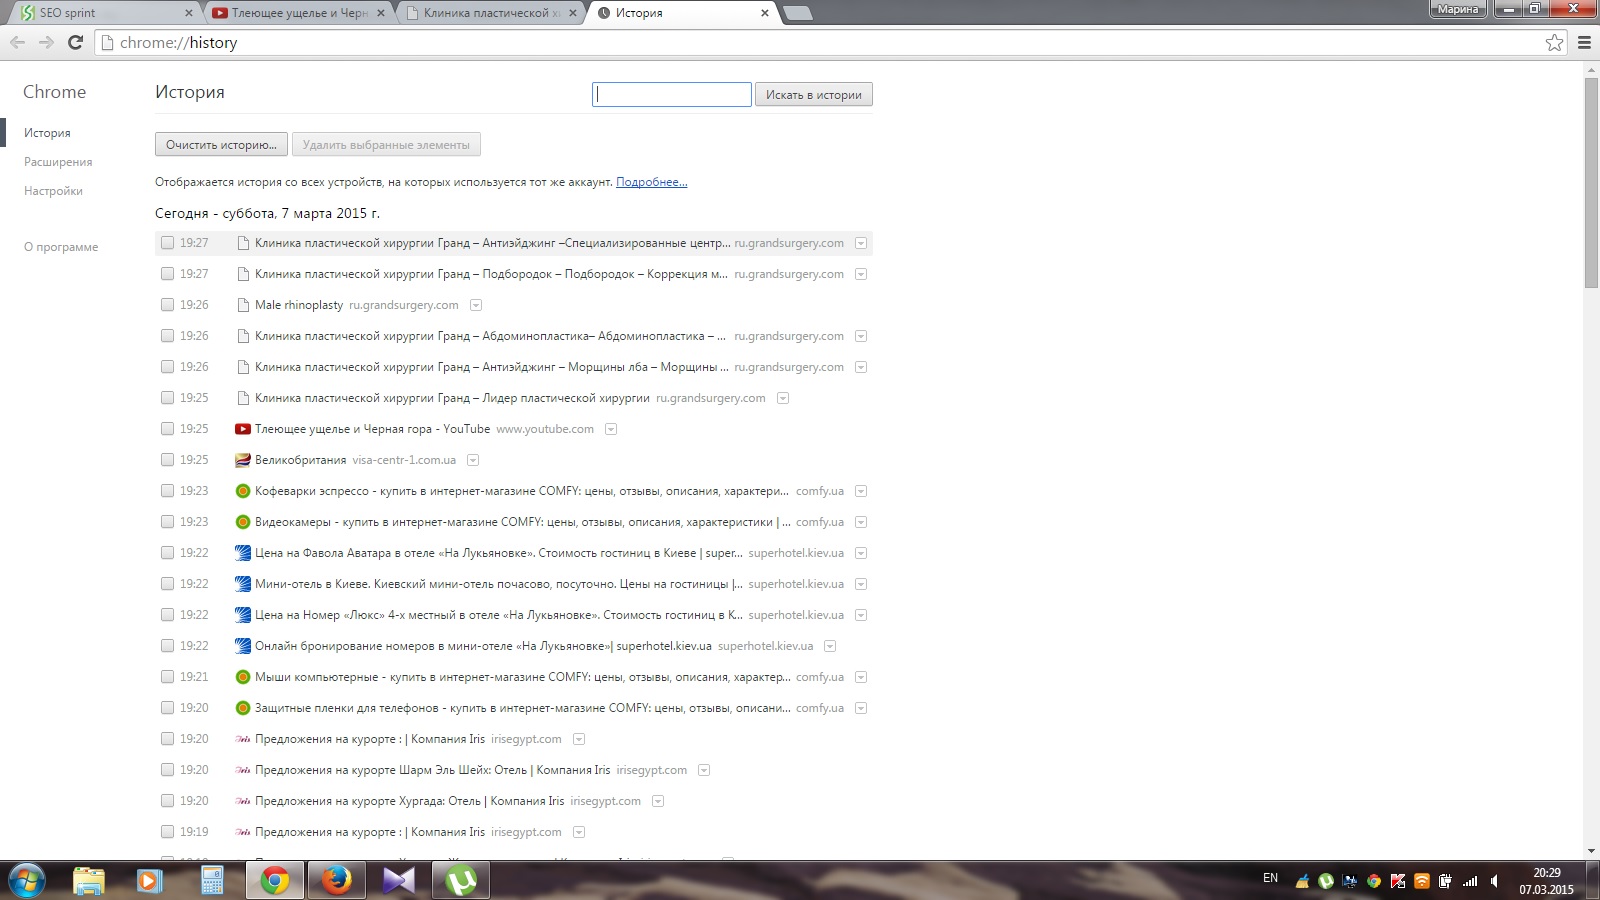Viewport: 1600px width, 900px height.
Task: Click the page icon beside Male rhinoplasty
Action: coord(243,305)
